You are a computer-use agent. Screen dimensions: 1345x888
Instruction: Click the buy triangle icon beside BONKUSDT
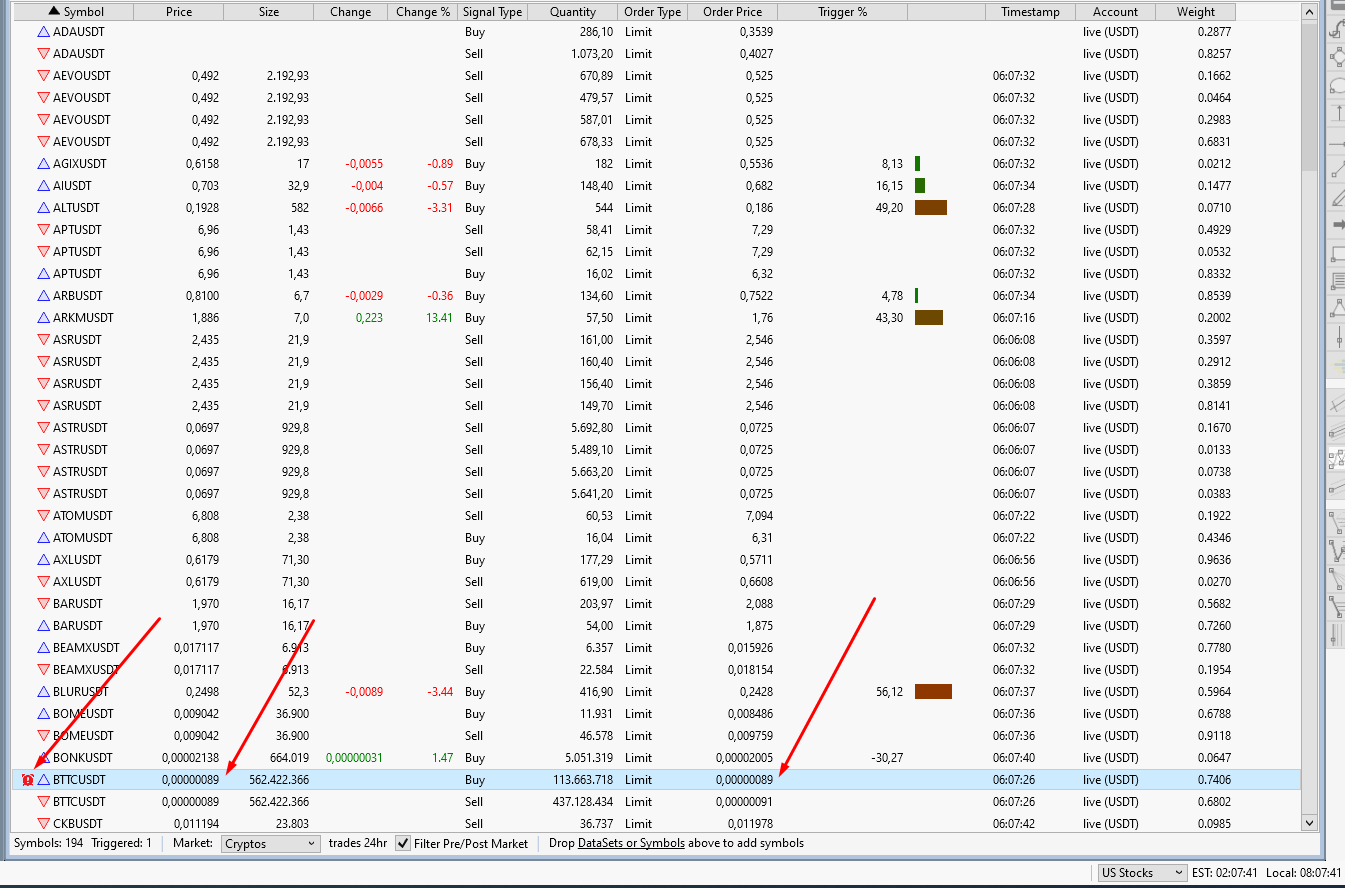43,758
